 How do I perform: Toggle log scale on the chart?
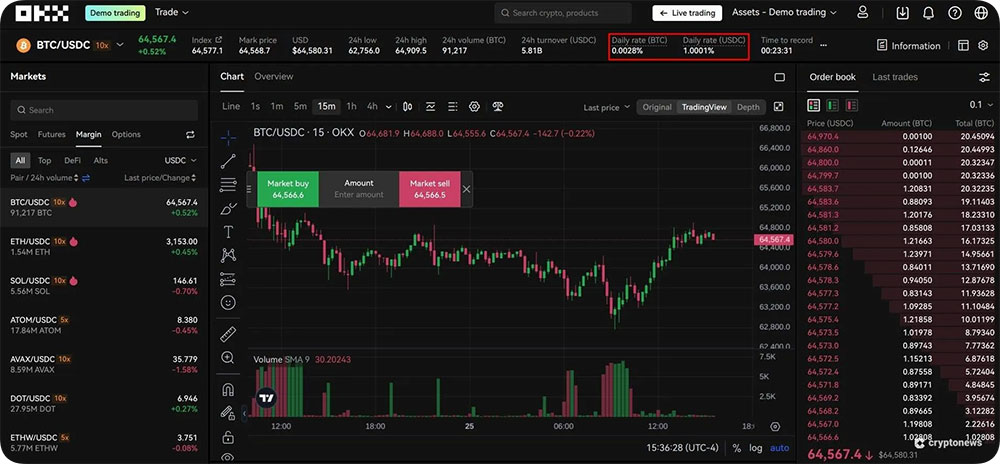pos(757,448)
